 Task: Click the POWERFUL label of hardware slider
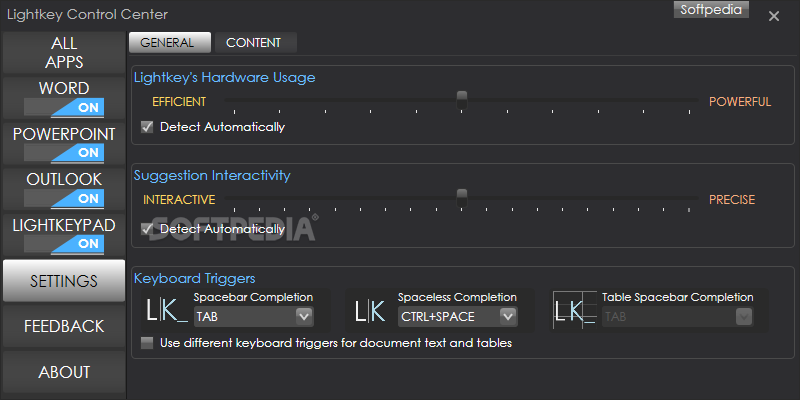coord(740,102)
